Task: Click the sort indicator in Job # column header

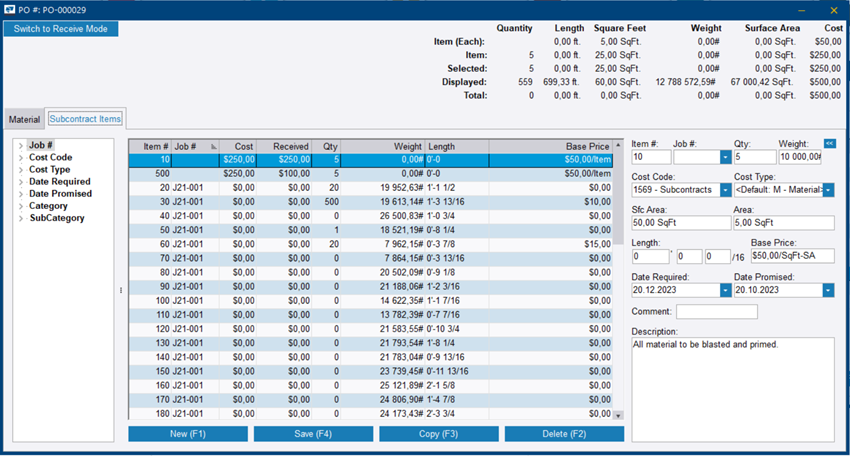Action: coord(213,146)
